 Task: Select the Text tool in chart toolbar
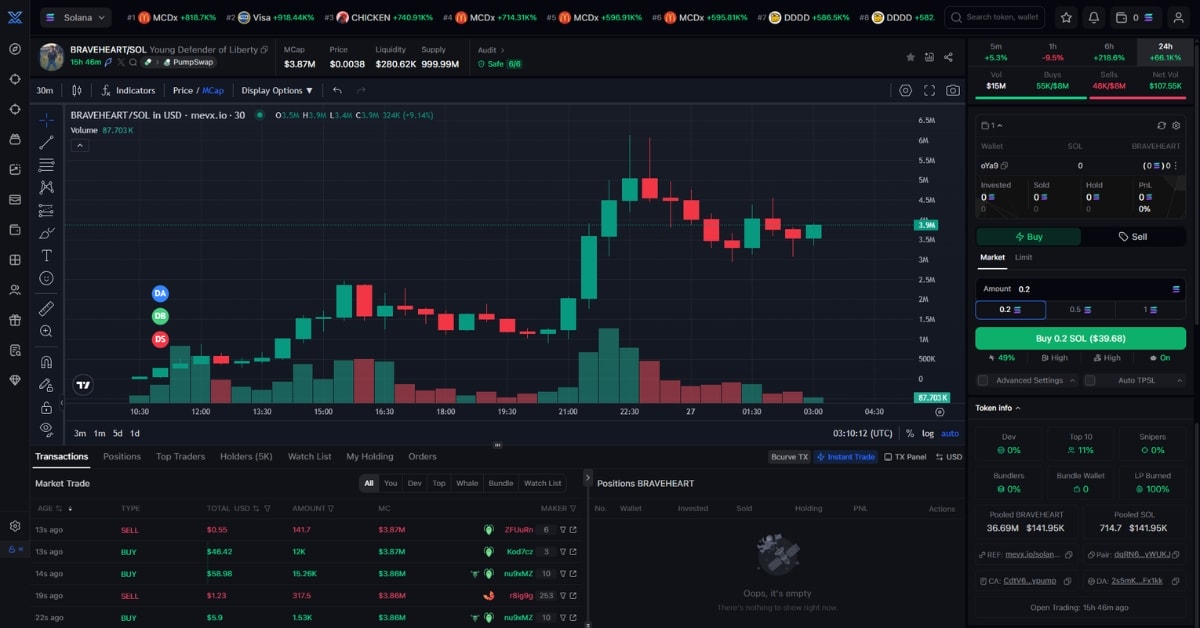point(46,255)
